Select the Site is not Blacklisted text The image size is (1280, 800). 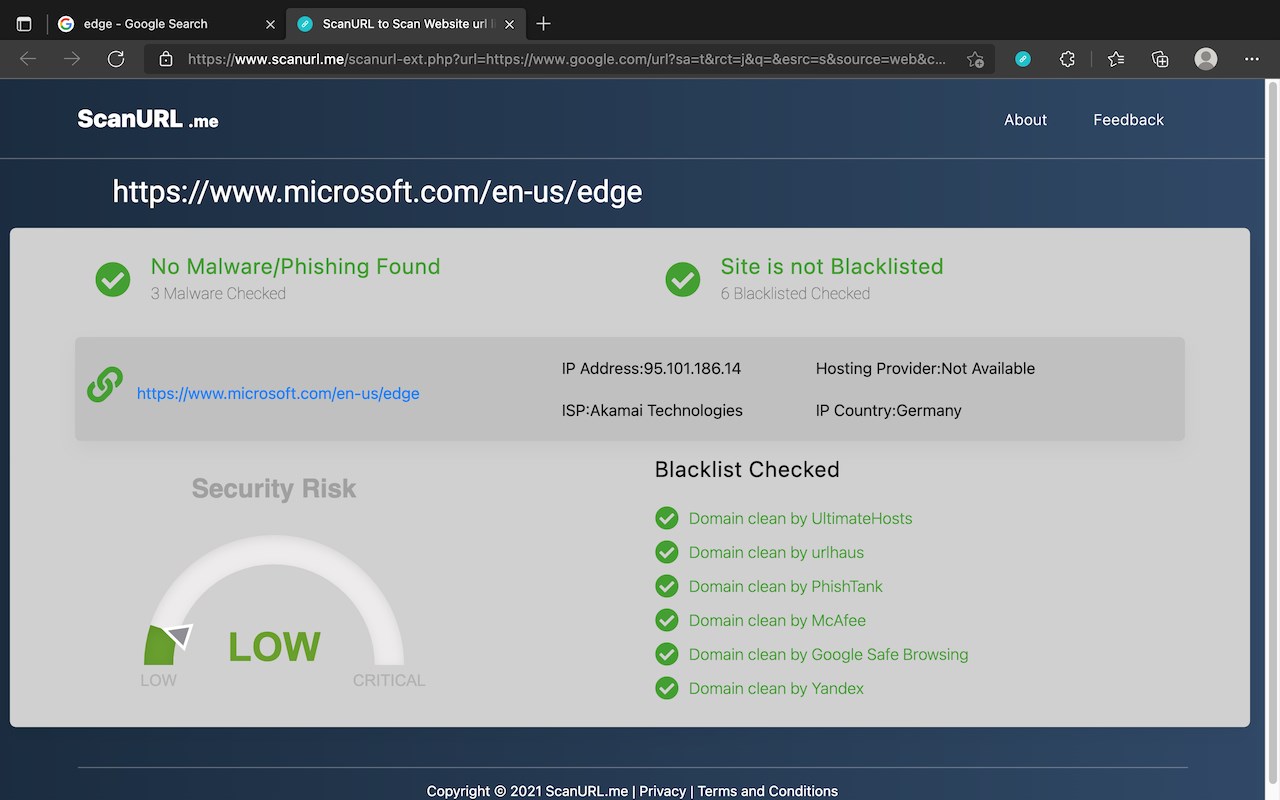[x=832, y=266]
